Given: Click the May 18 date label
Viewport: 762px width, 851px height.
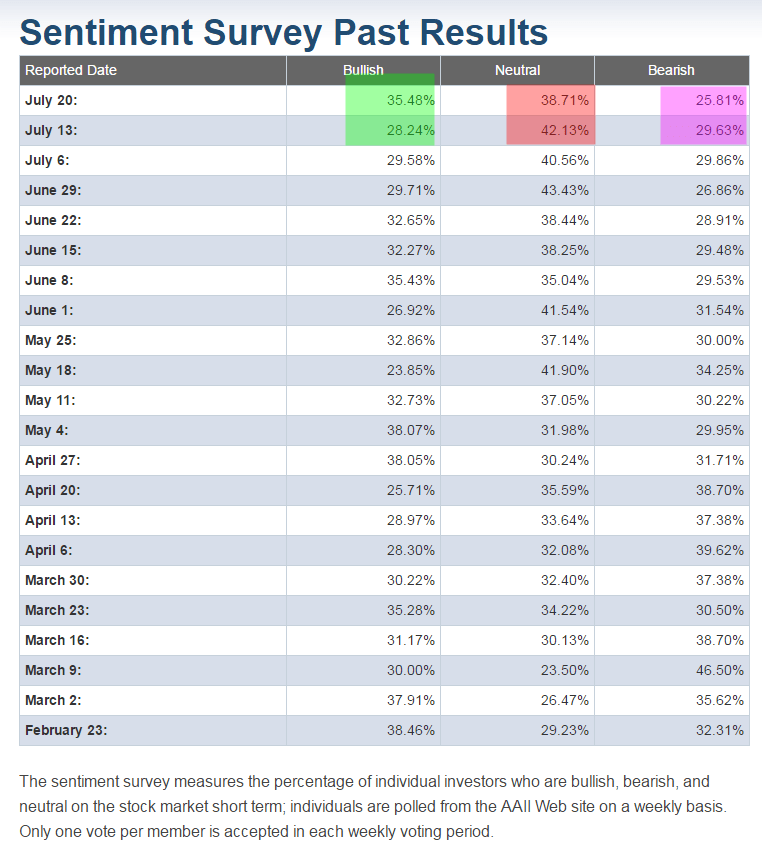Looking at the screenshot, I should tap(50, 371).
